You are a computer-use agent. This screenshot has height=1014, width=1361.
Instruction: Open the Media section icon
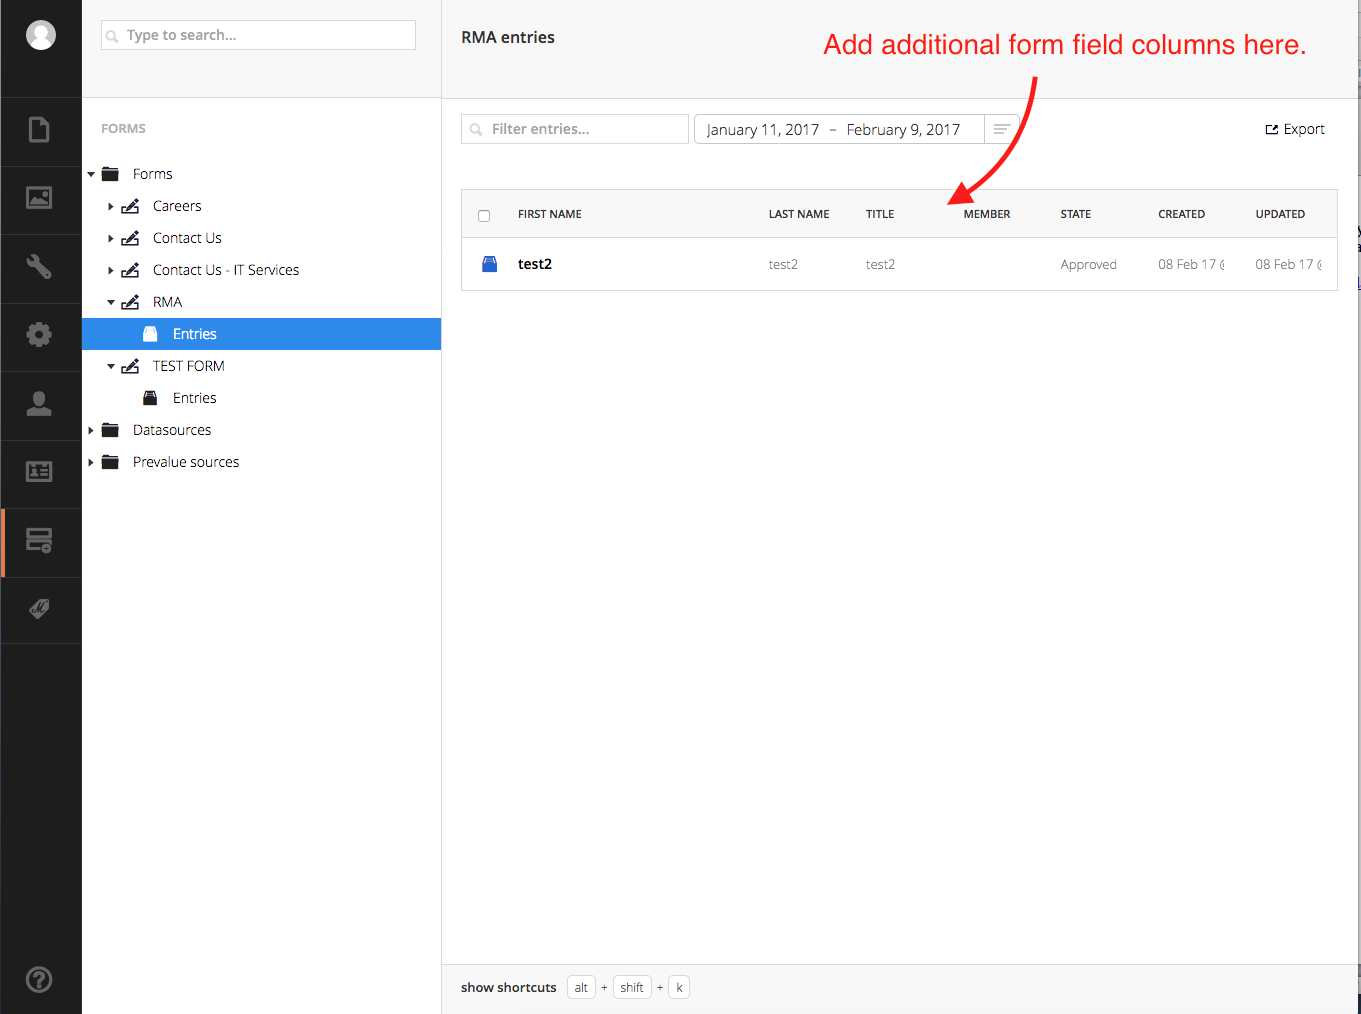[x=39, y=198]
